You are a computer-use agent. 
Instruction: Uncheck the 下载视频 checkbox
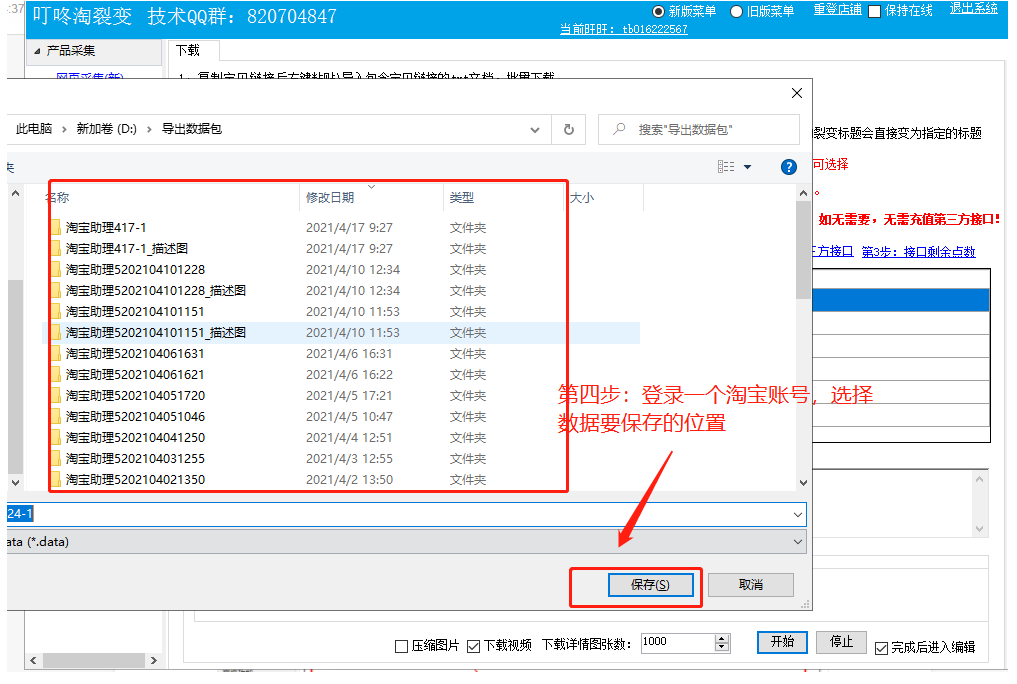[473, 646]
